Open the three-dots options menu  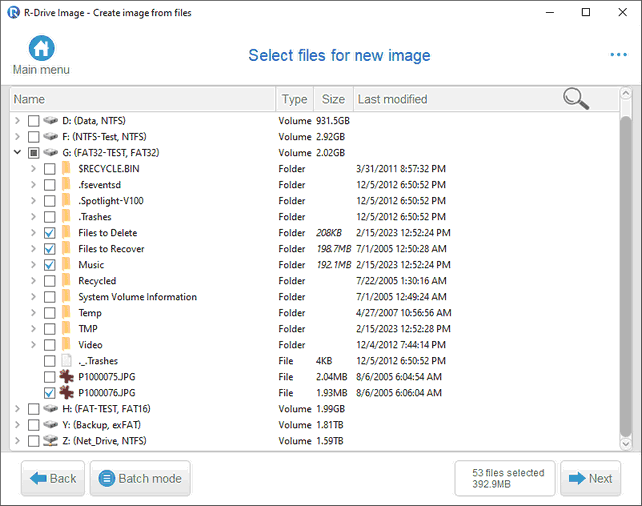point(618,55)
